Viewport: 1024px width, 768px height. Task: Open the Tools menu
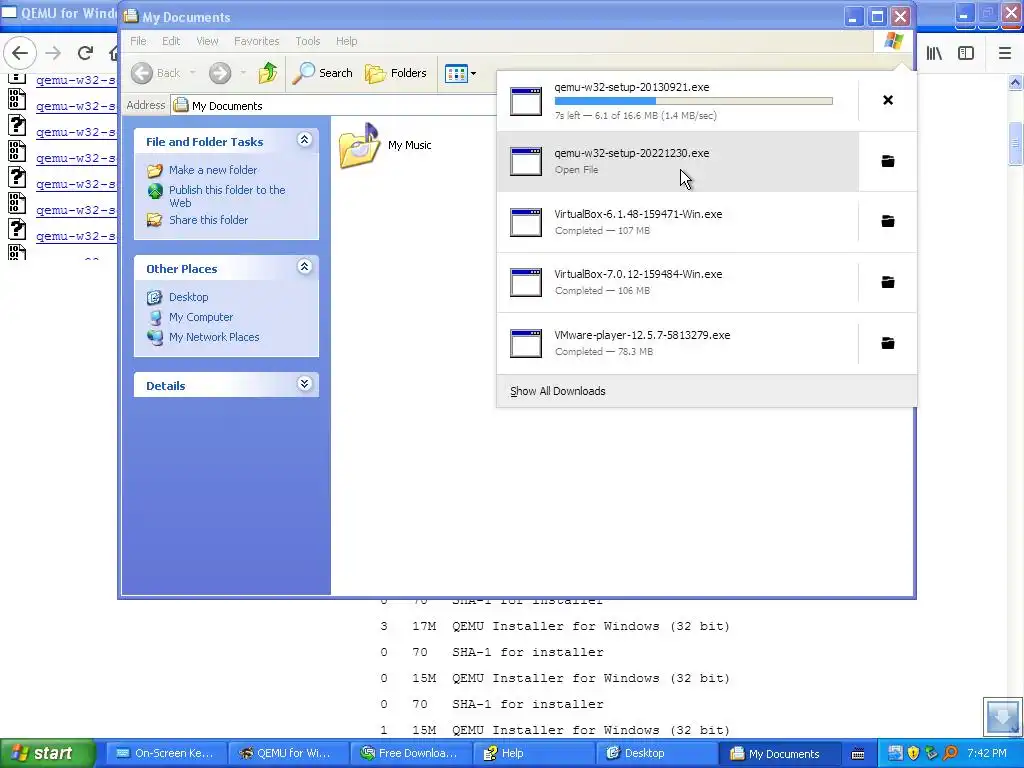point(308,41)
